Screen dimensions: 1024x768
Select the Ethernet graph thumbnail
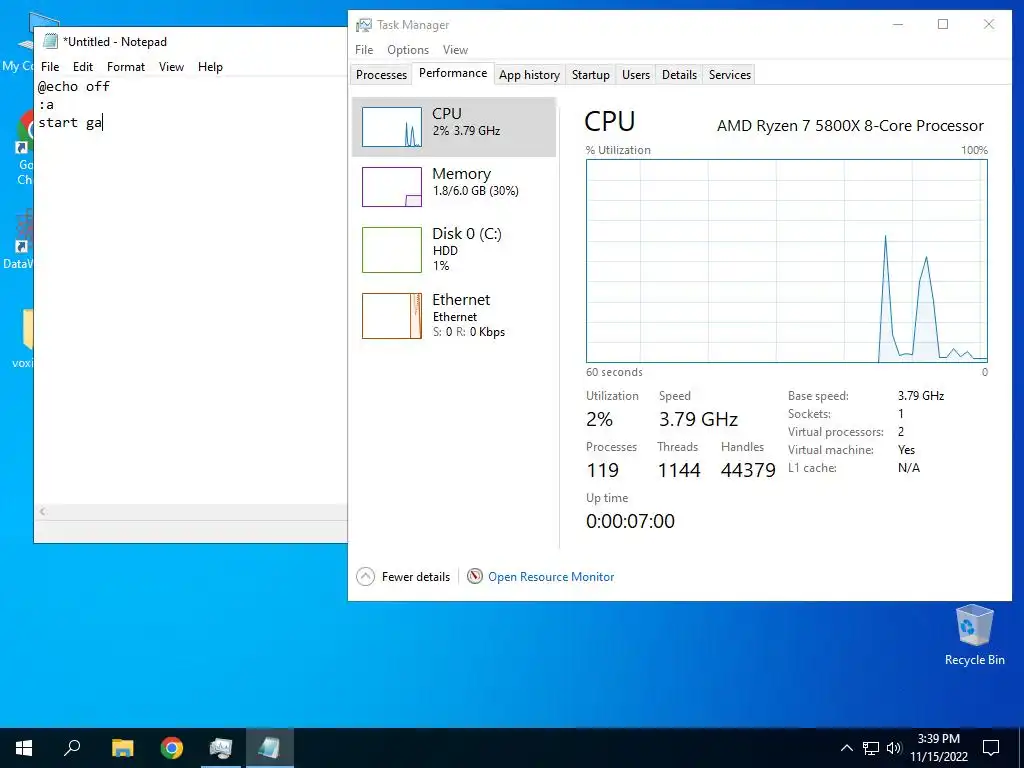click(x=391, y=315)
